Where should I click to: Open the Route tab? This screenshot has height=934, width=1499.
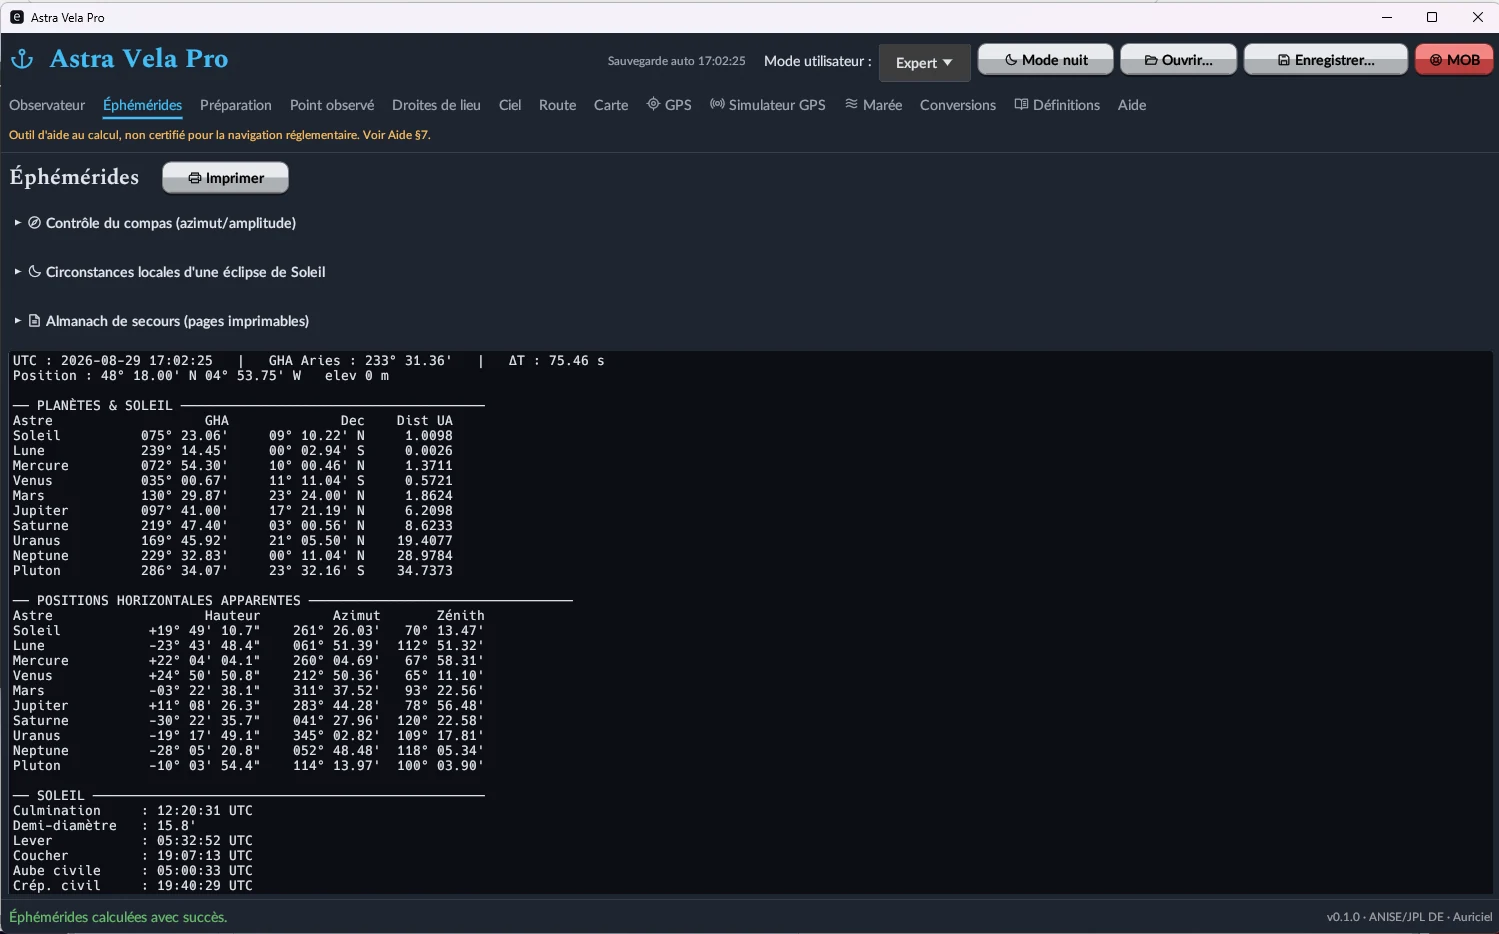click(x=557, y=105)
